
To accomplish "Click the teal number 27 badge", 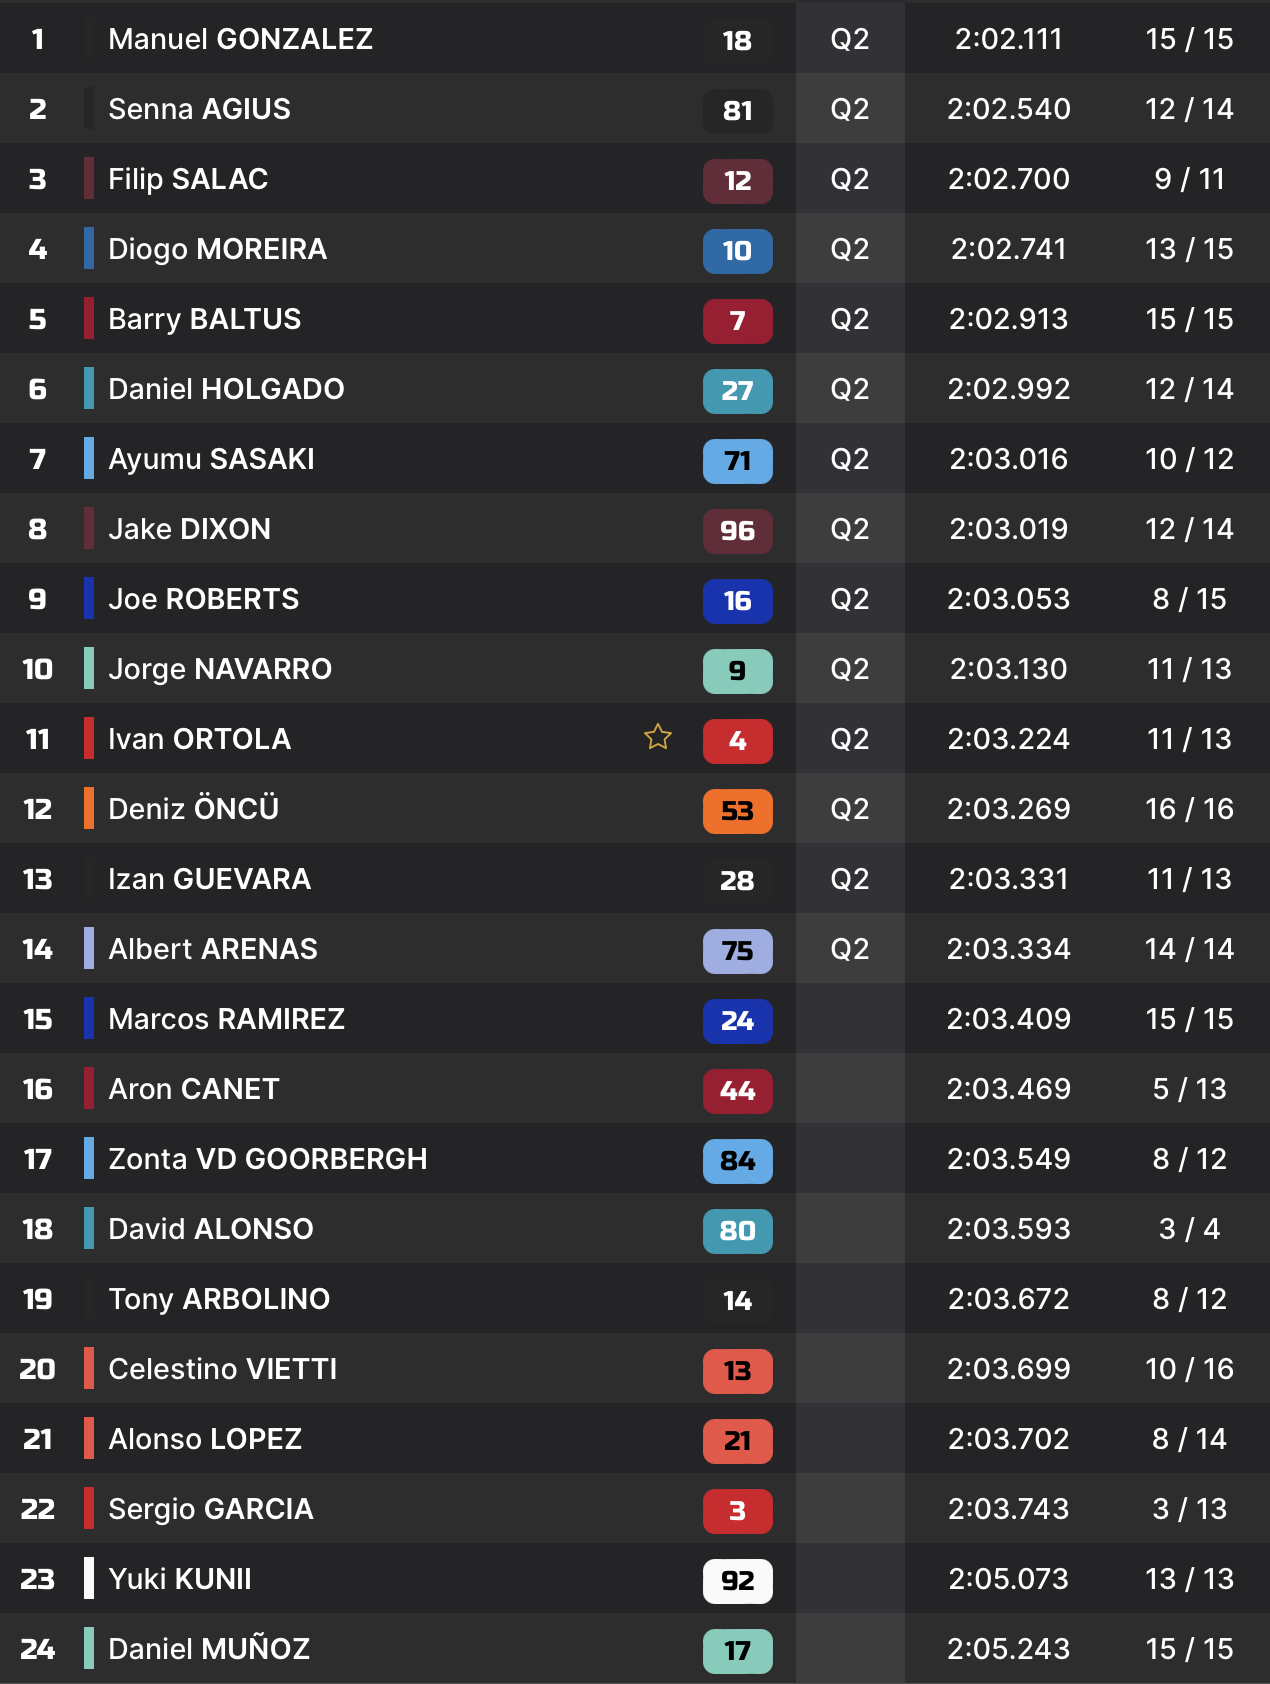I will [x=737, y=391].
